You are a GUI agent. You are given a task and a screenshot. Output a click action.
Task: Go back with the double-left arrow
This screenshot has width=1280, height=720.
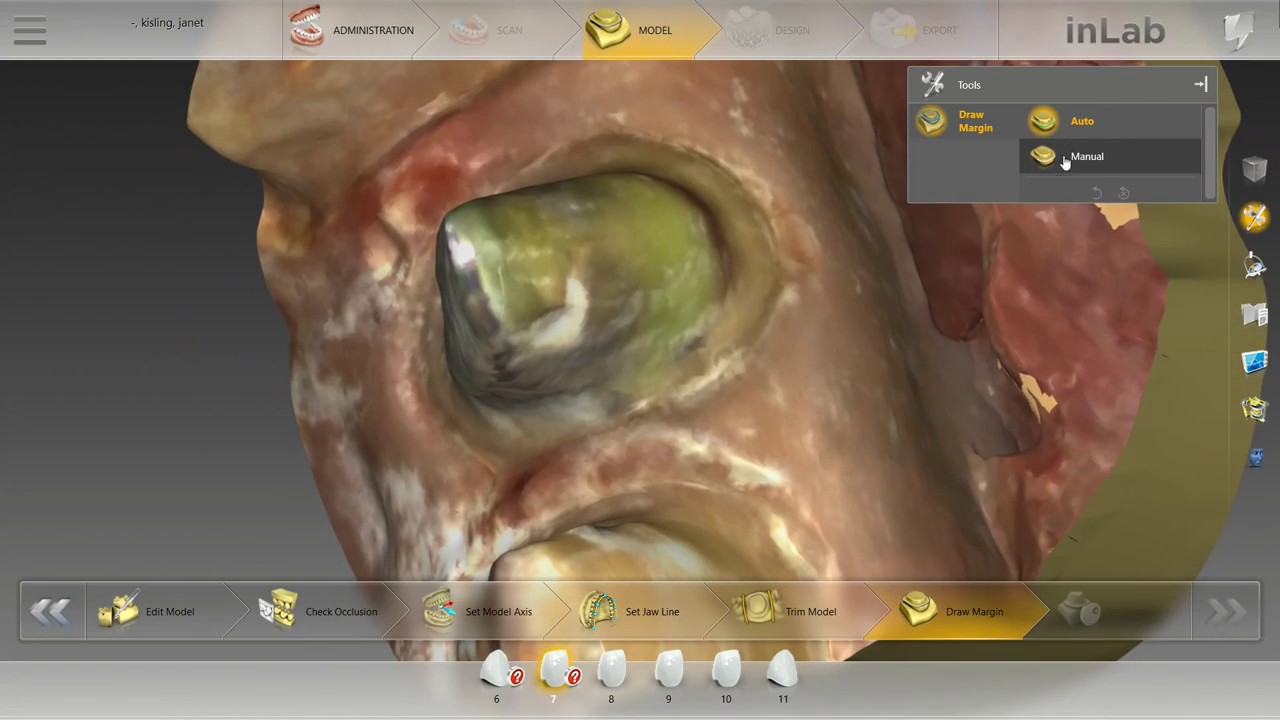point(50,611)
